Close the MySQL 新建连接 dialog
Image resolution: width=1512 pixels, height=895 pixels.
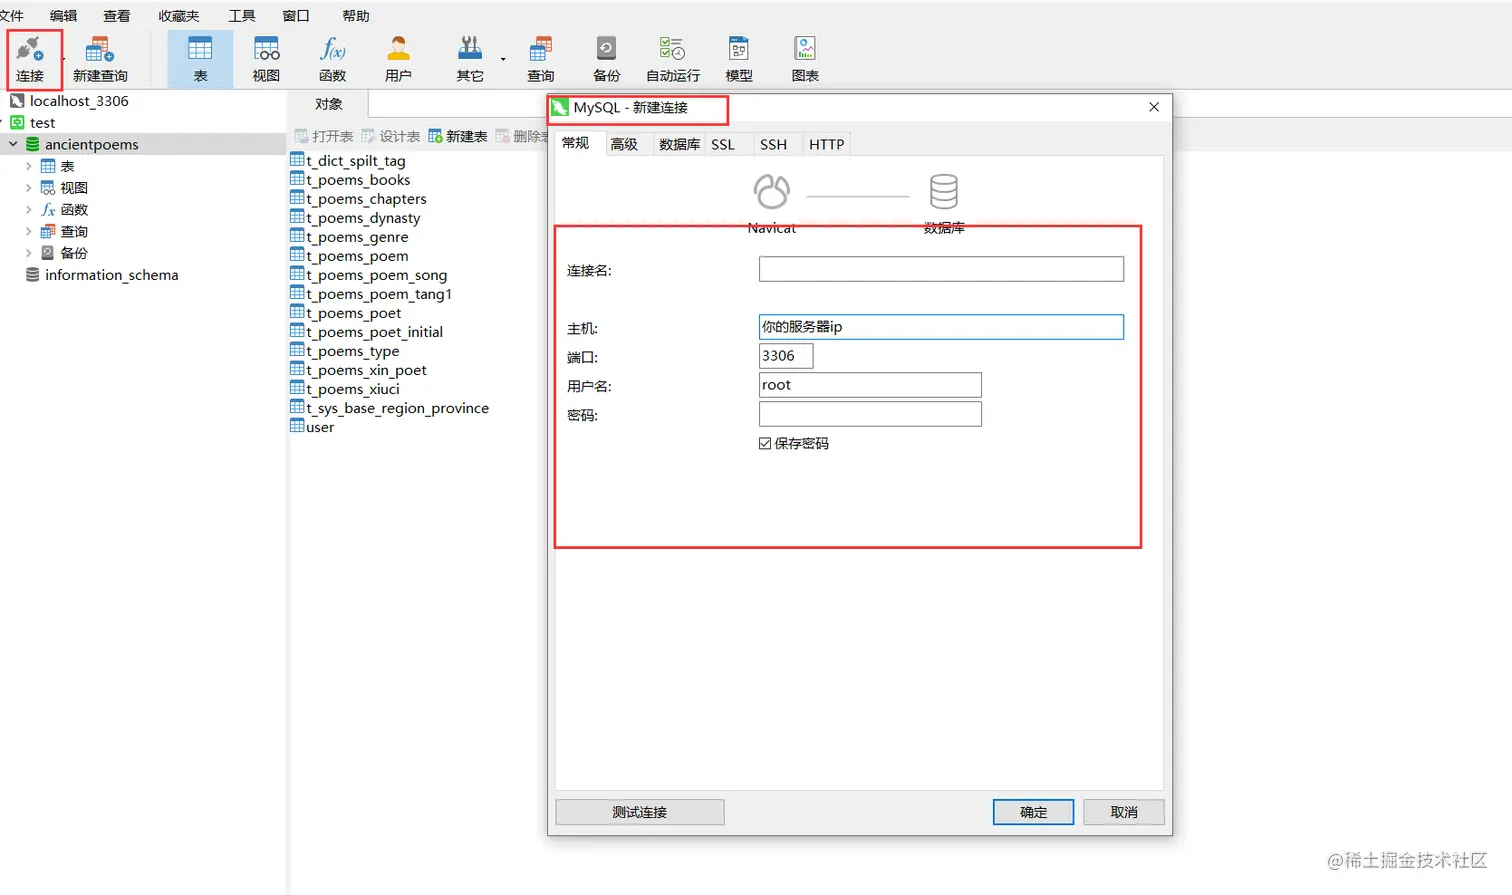tap(1154, 107)
